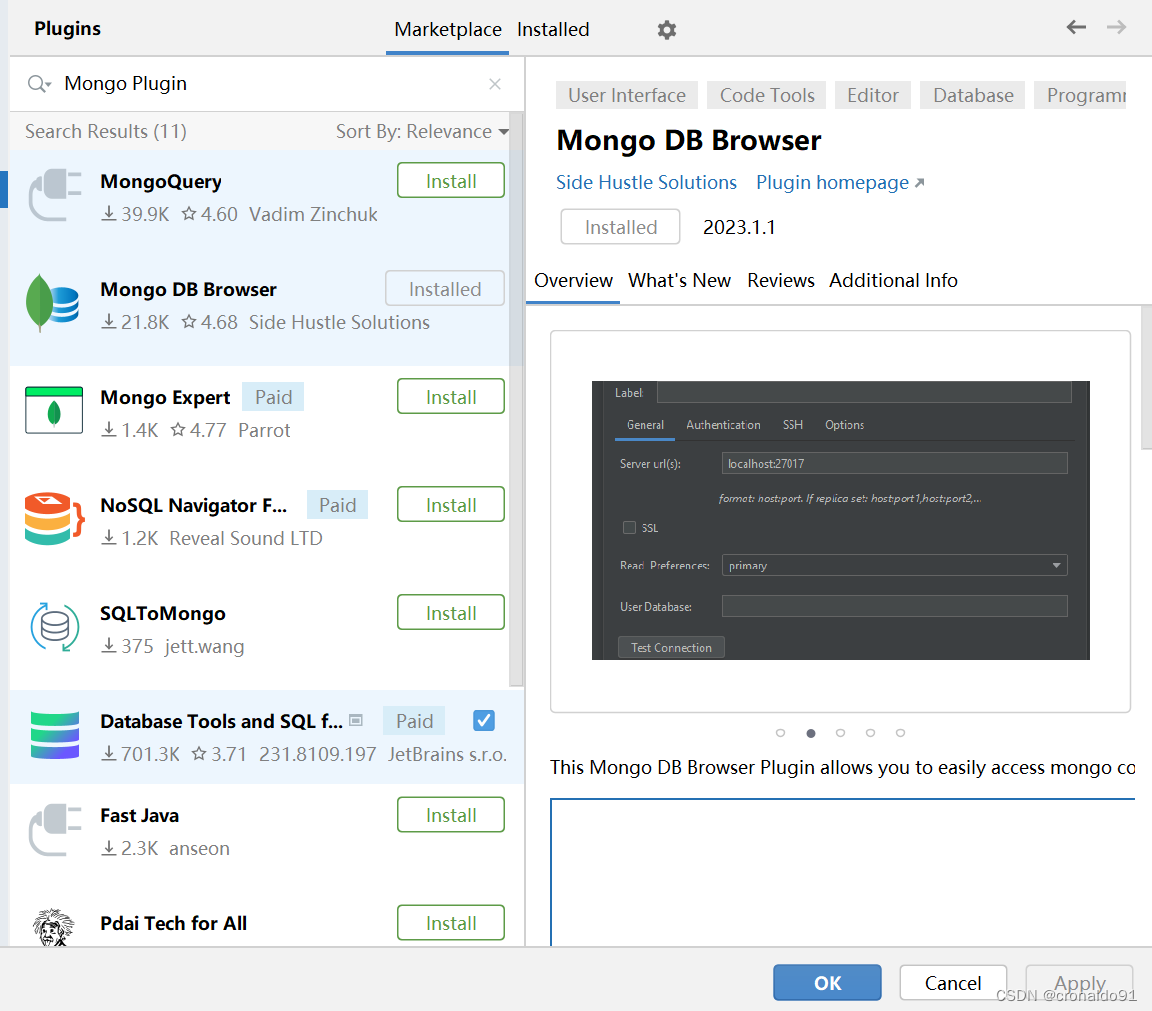1152x1011 pixels.
Task: Go forward with the right arrow
Action: (1116, 28)
